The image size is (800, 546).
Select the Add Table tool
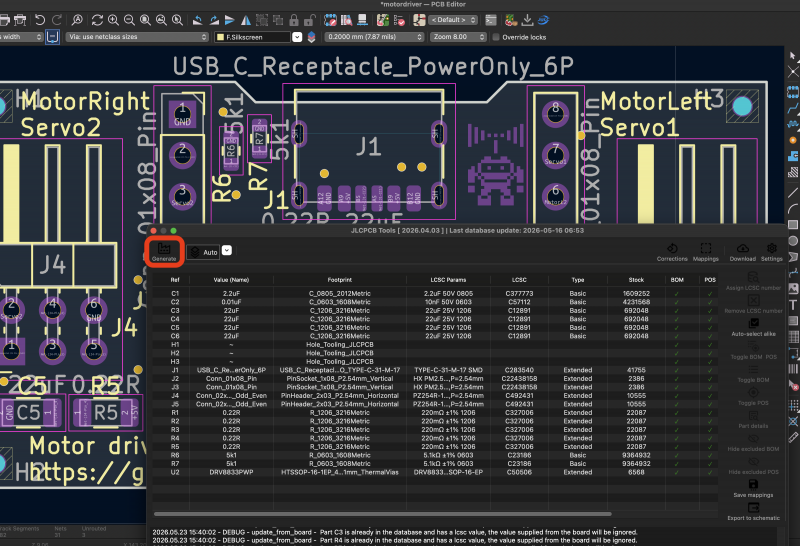793,337
